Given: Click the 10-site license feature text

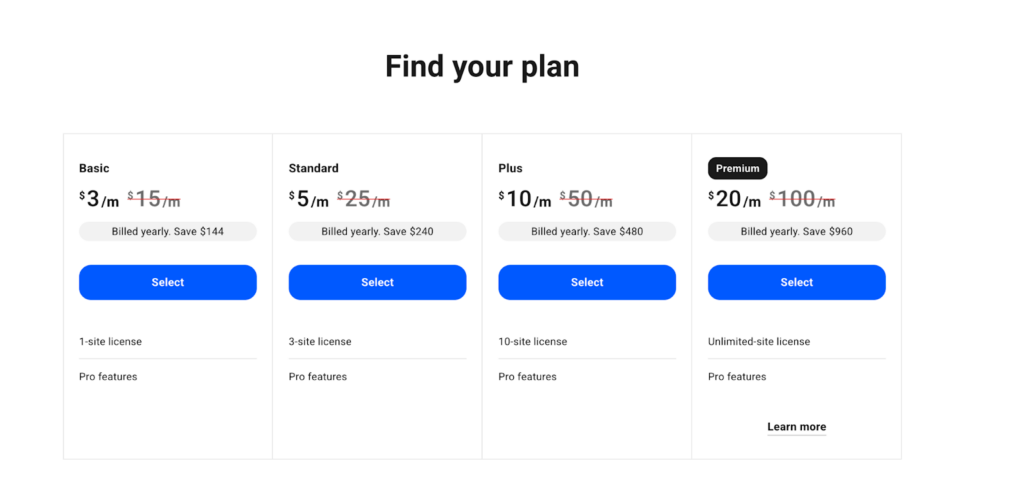Looking at the screenshot, I should coord(533,342).
